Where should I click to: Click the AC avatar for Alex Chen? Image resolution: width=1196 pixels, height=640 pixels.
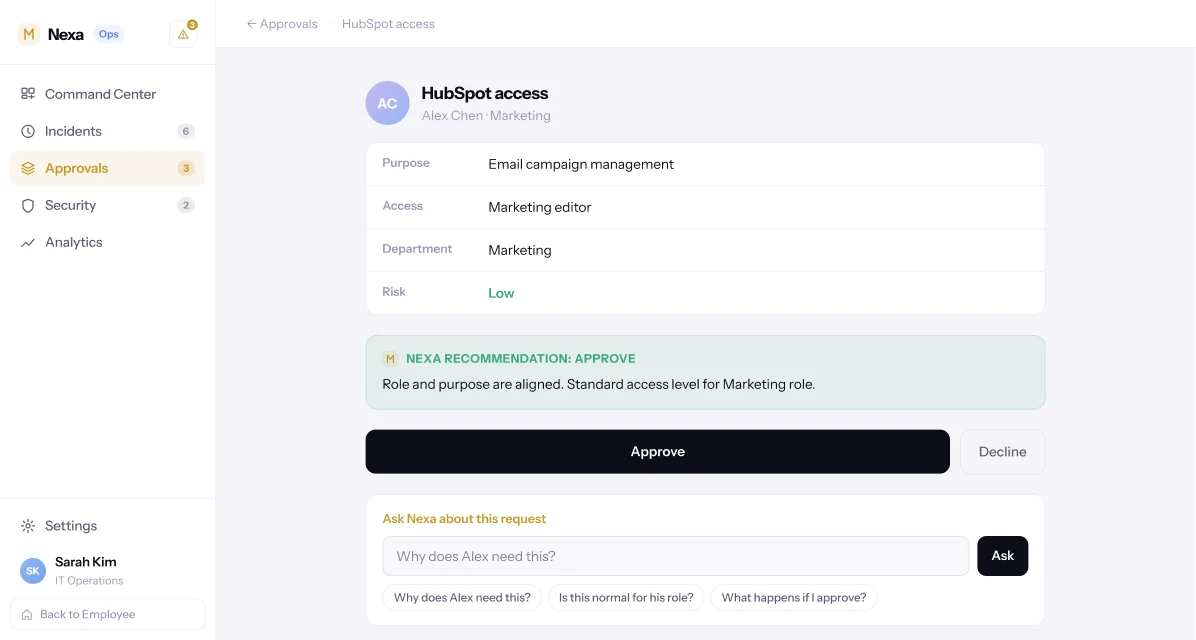coord(387,103)
